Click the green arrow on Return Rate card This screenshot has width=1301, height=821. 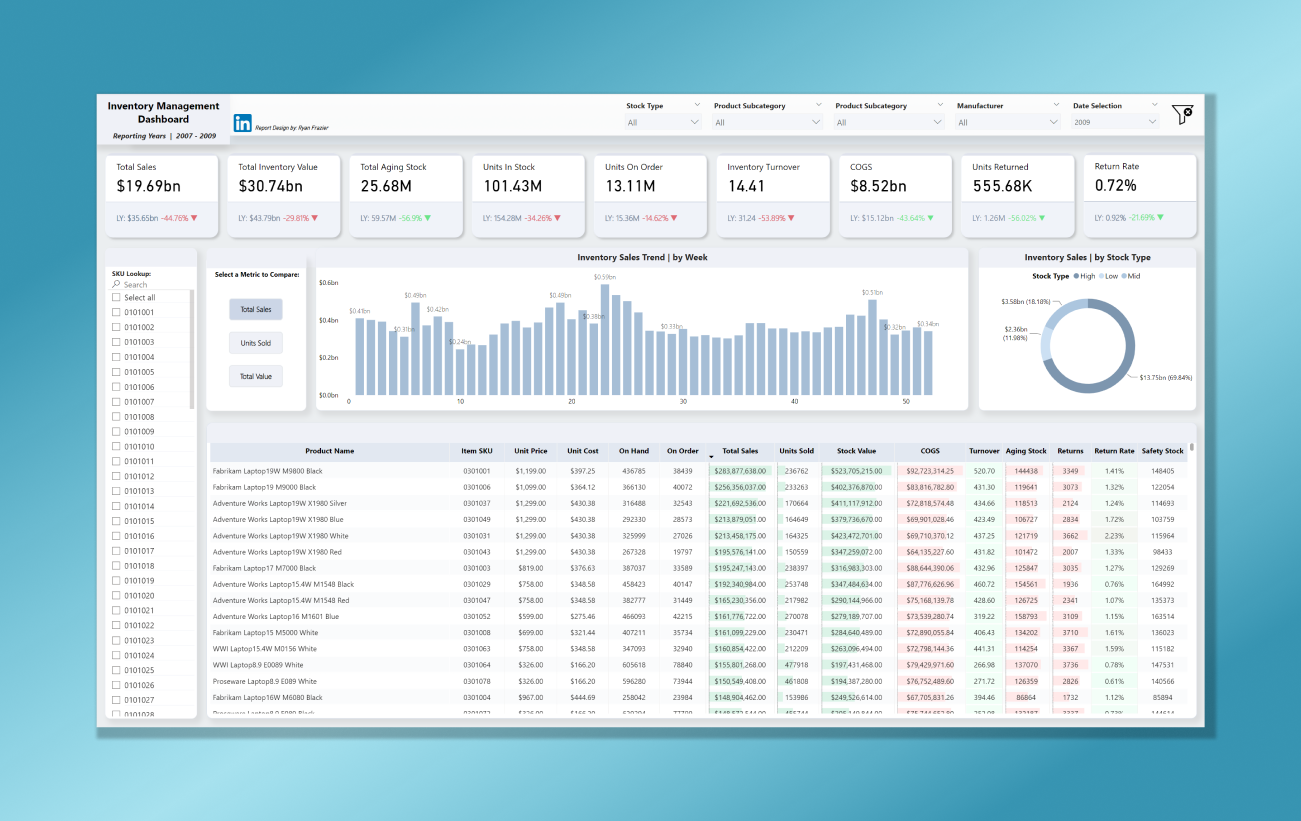[x=1158, y=217]
